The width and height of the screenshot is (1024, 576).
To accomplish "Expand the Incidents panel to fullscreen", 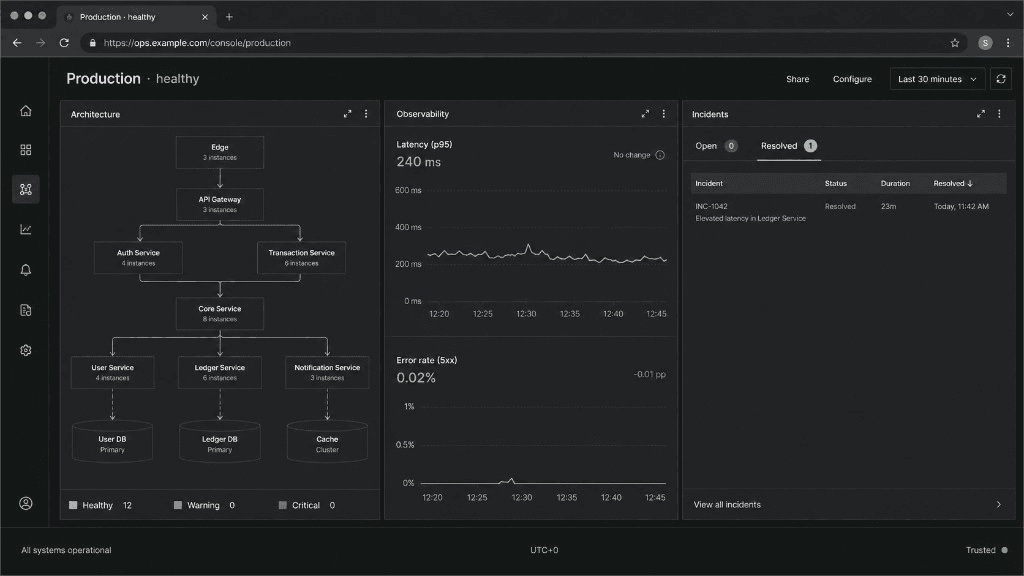I will tap(981, 114).
